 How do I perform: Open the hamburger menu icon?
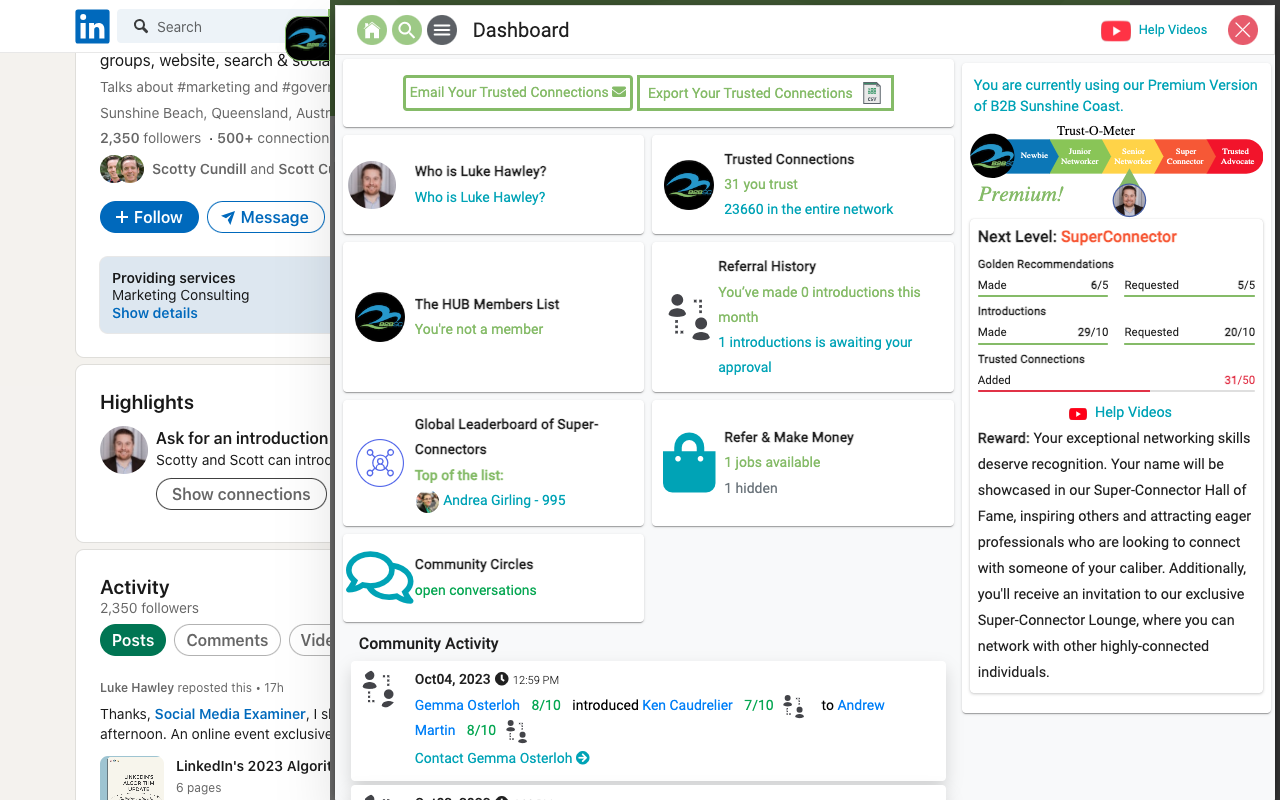442,30
